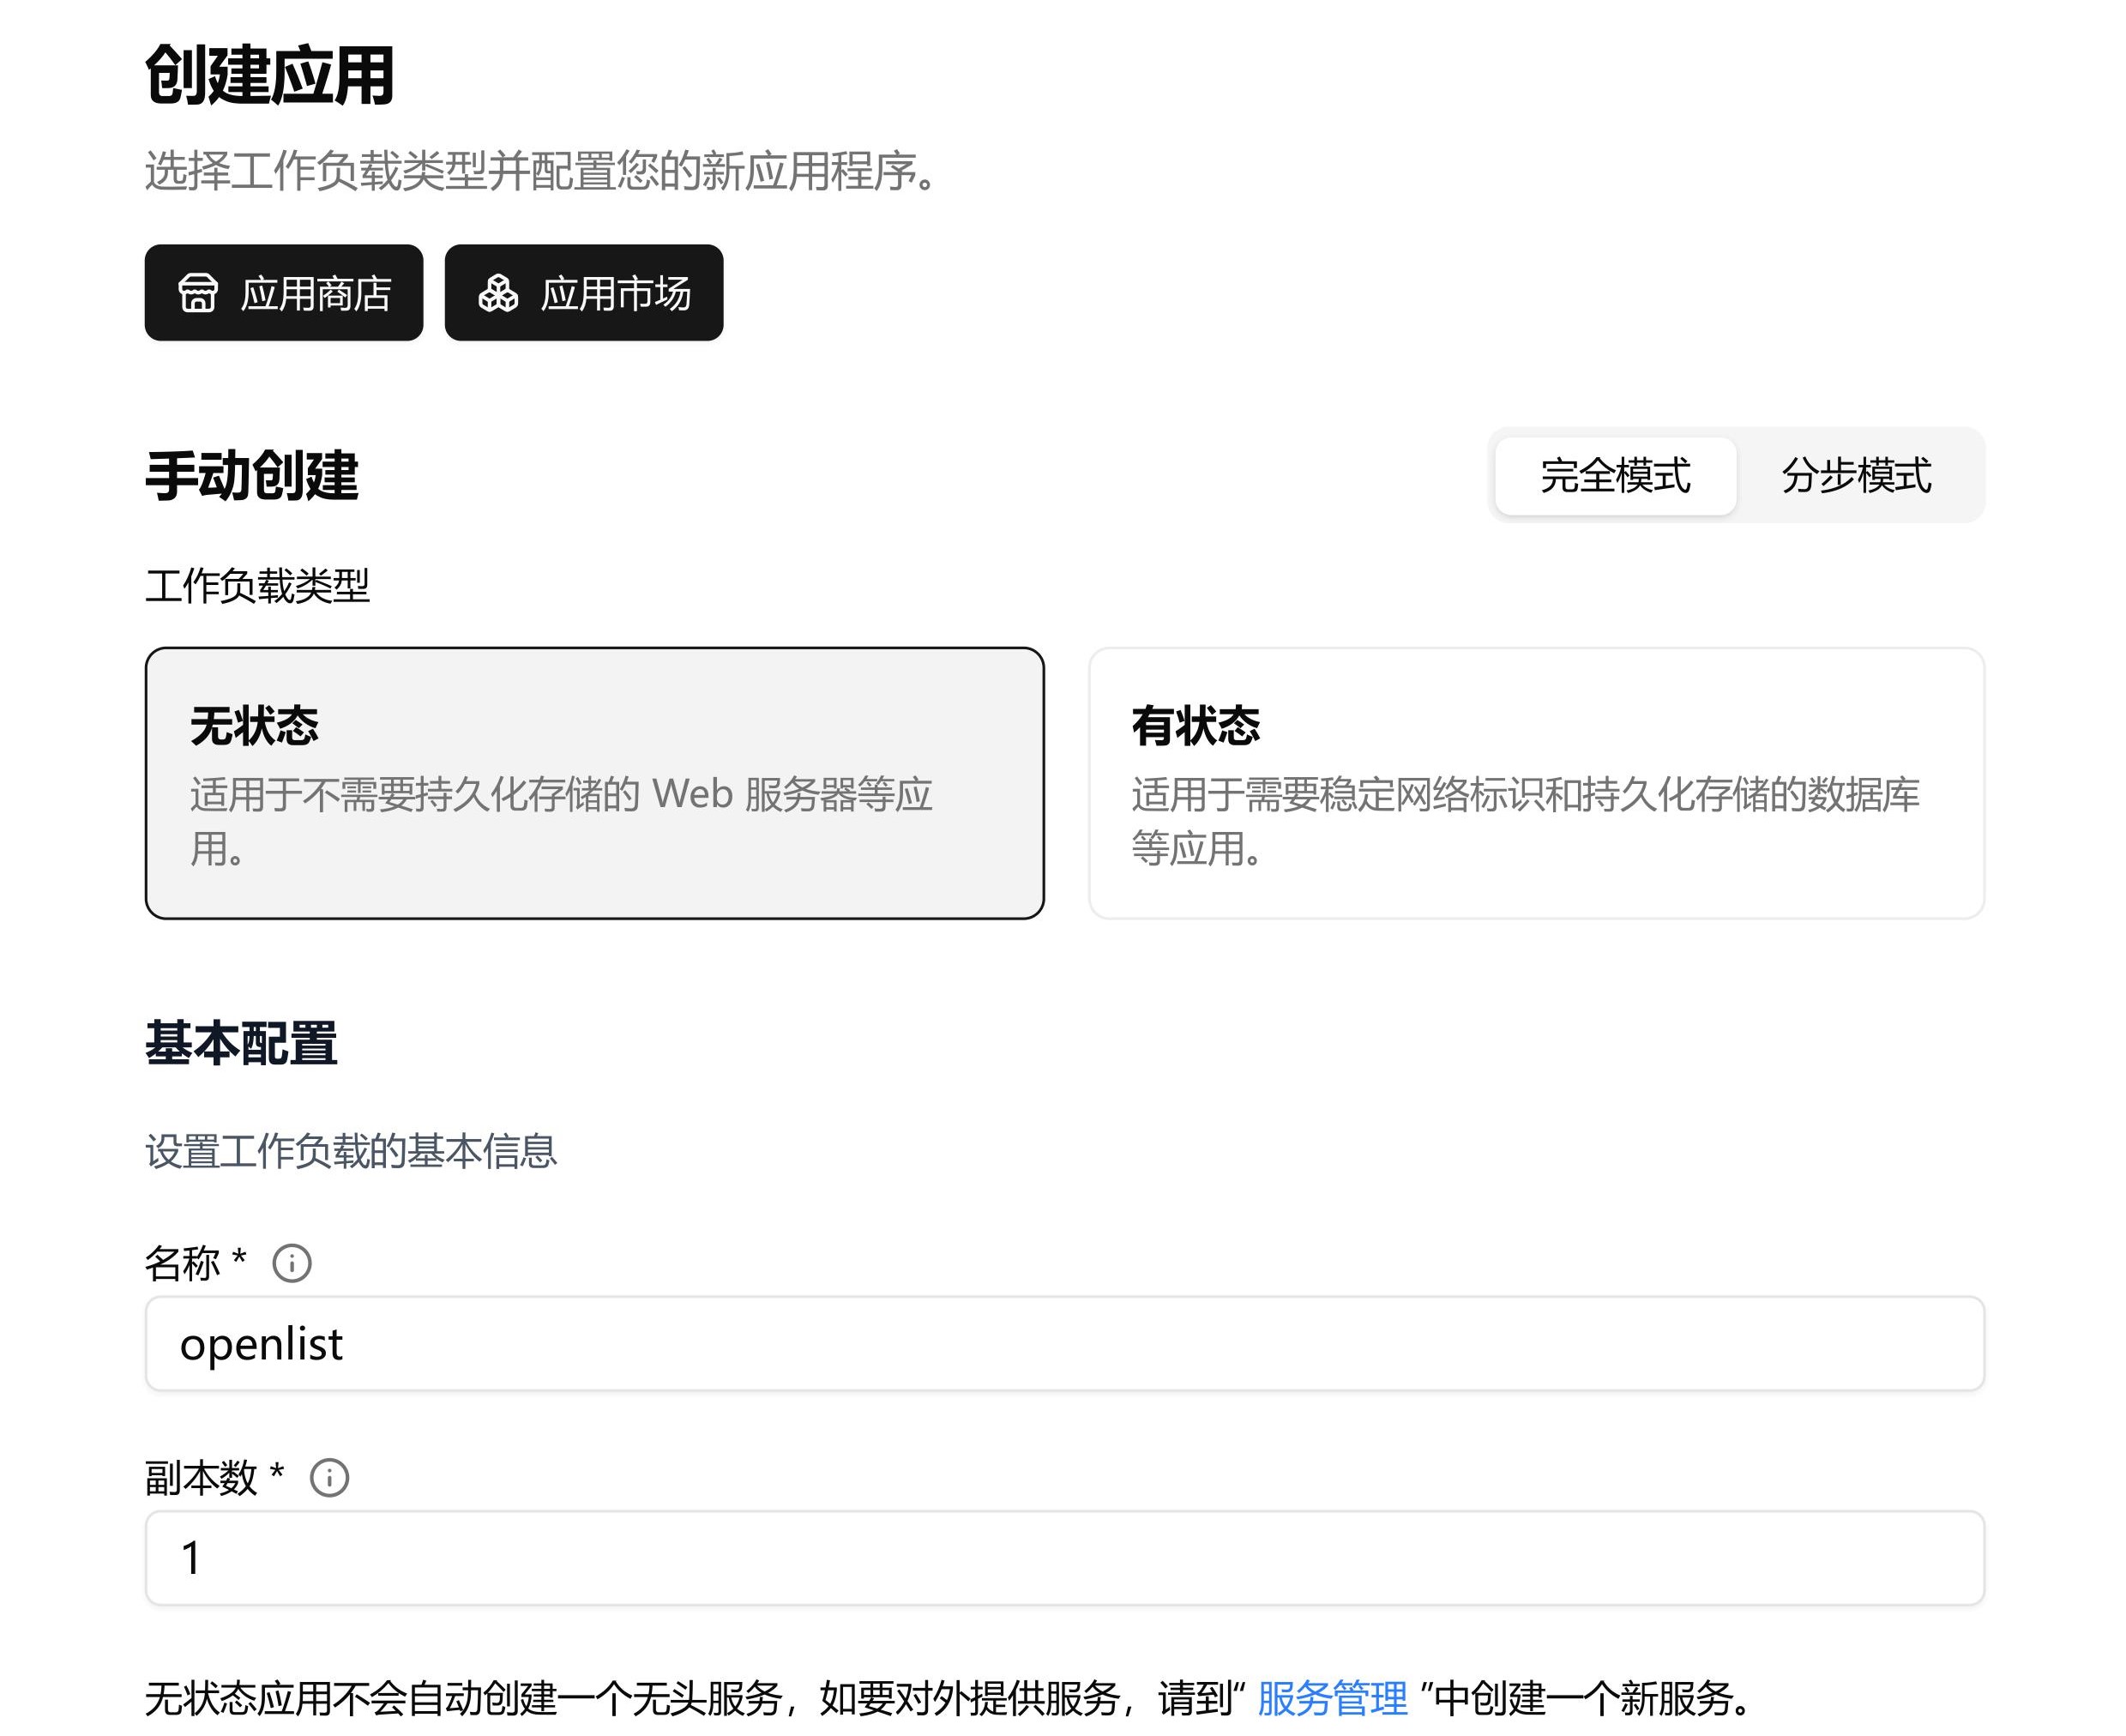The image size is (2126, 1736).
Task: Click the 手动创建 section heading
Action: coord(252,476)
